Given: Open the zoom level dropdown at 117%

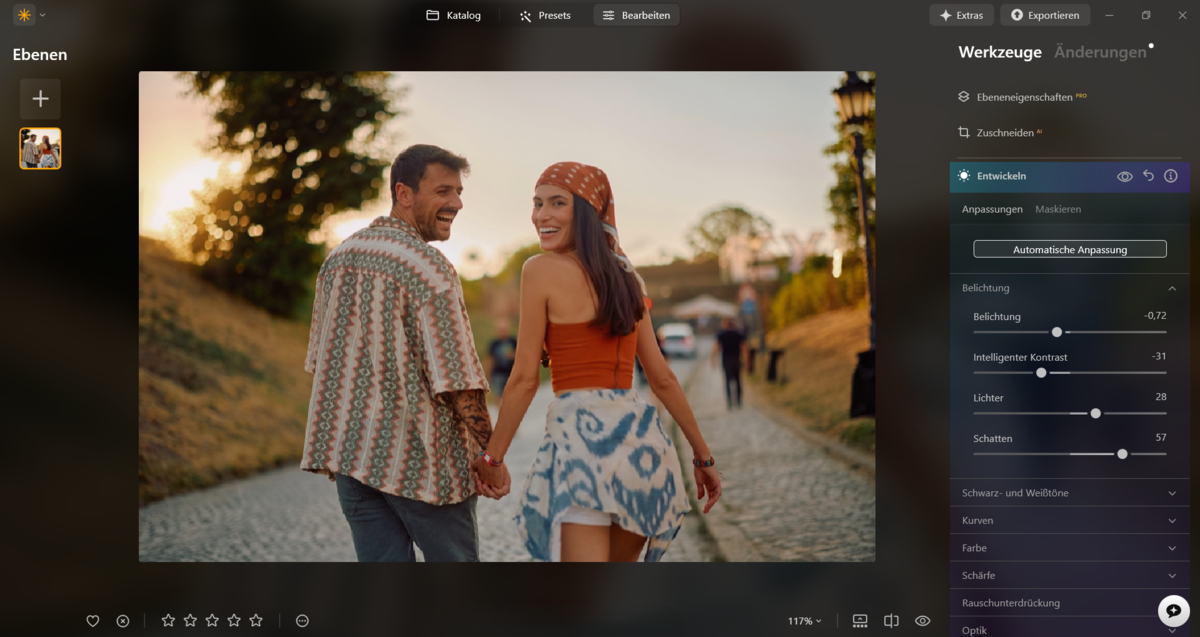Looking at the screenshot, I should pyautogui.click(x=805, y=620).
